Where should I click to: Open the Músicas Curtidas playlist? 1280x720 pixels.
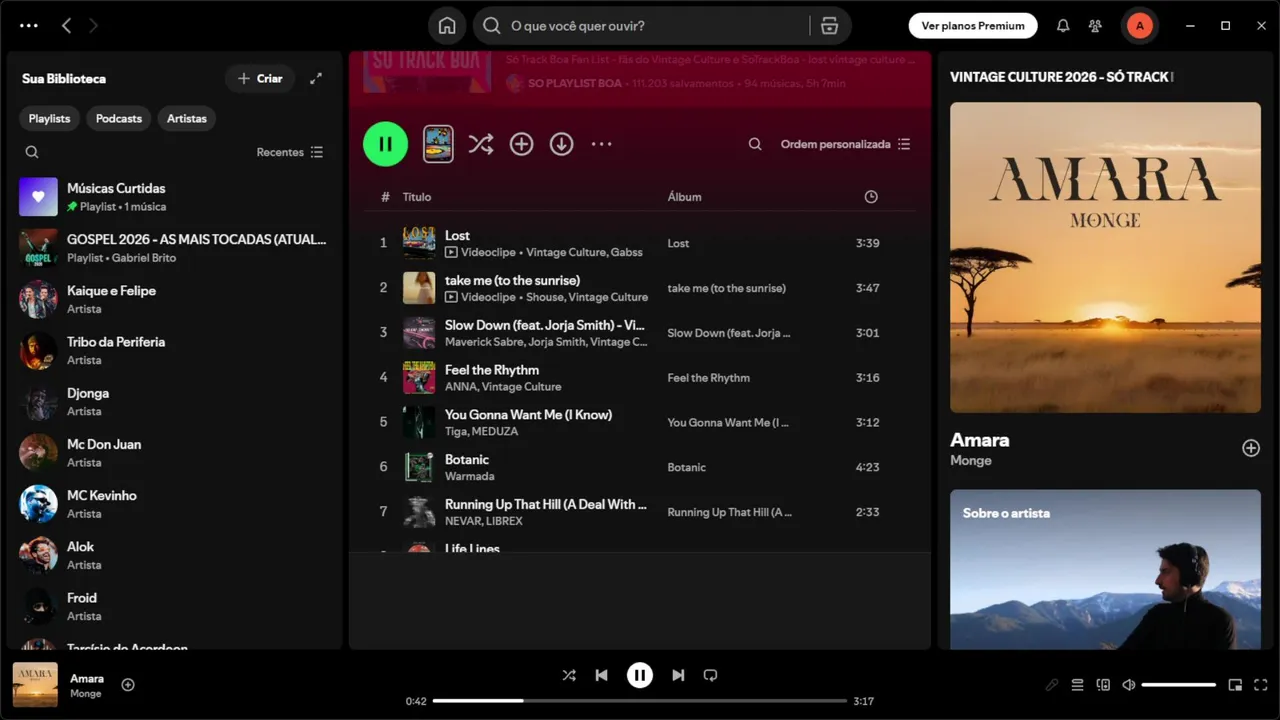pos(174,197)
